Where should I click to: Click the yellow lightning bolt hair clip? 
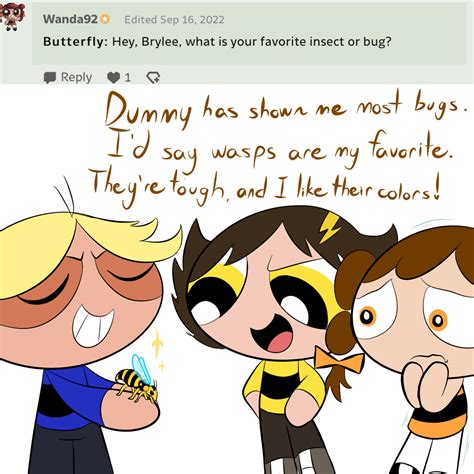(x=330, y=227)
